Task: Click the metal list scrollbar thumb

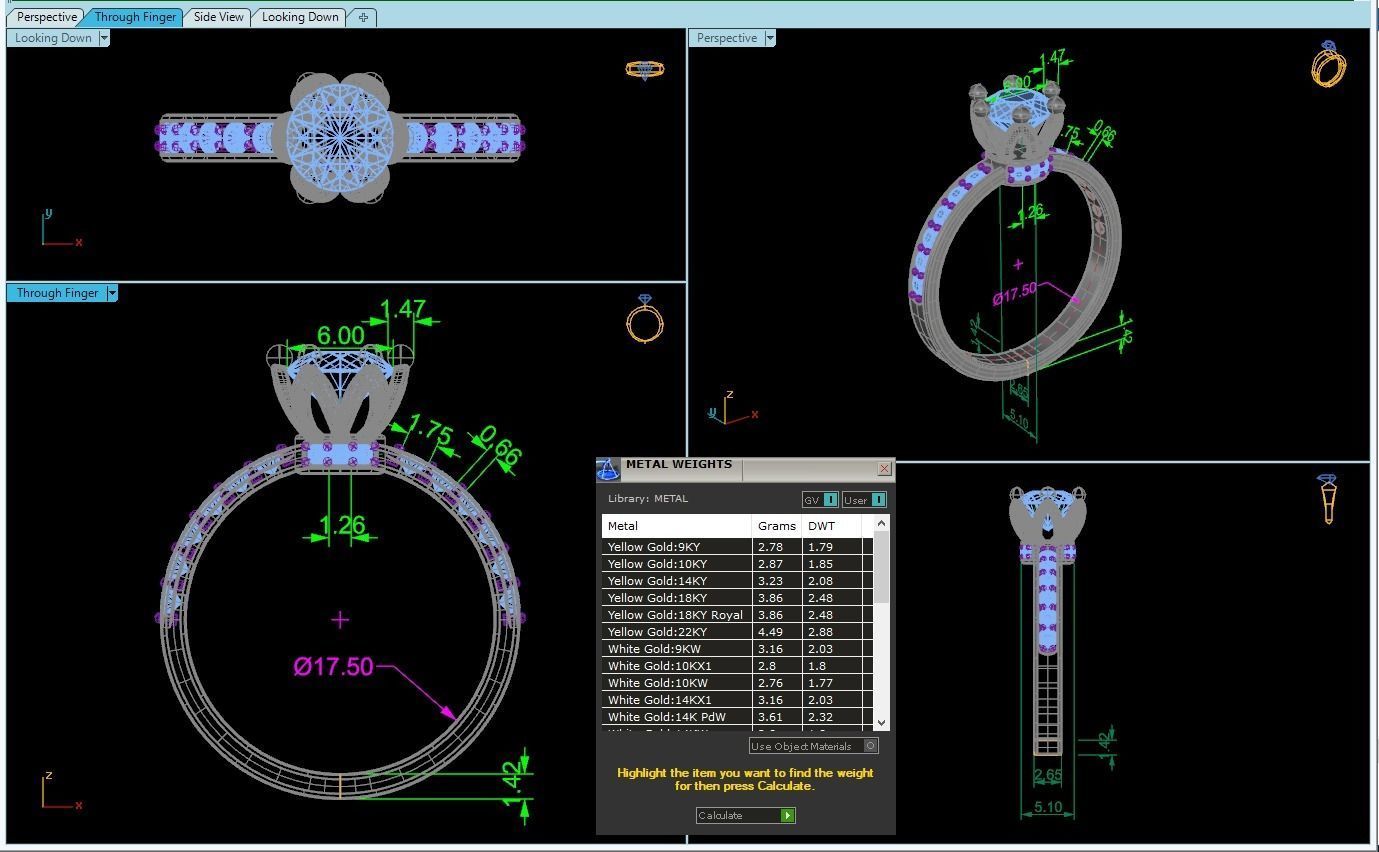Action: pyautogui.click(x=881, y=566)
